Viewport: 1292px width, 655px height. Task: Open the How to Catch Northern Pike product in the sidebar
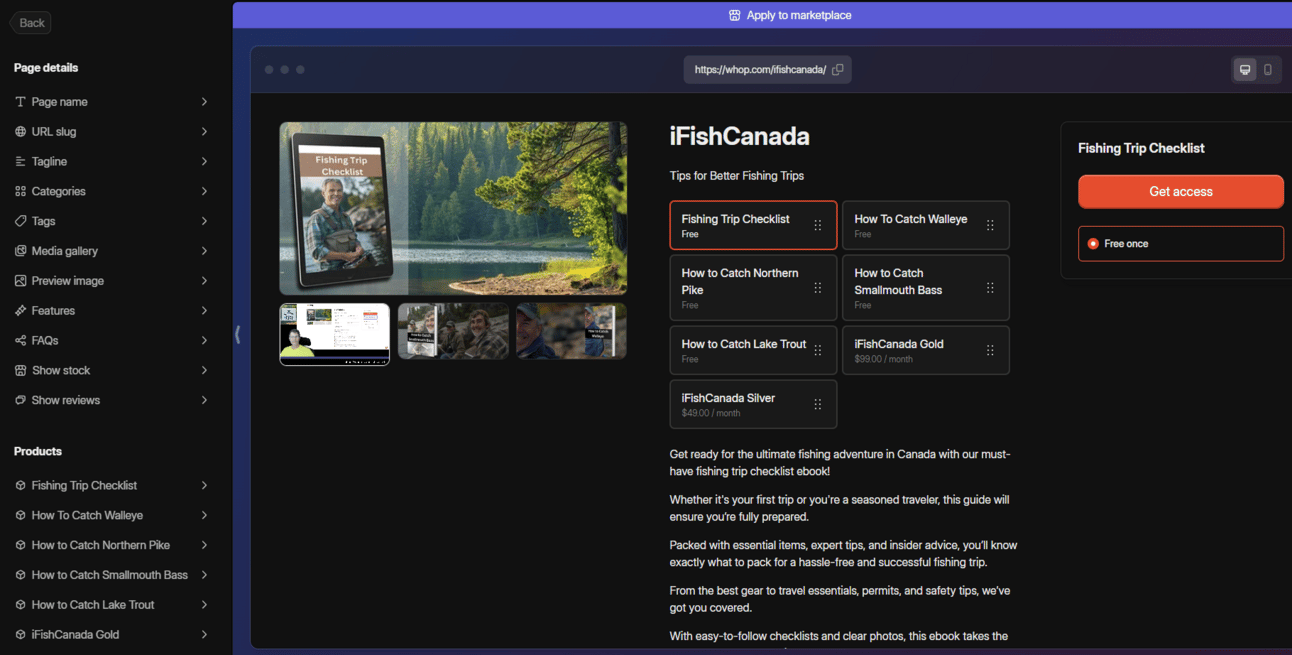tap(112, 545)
